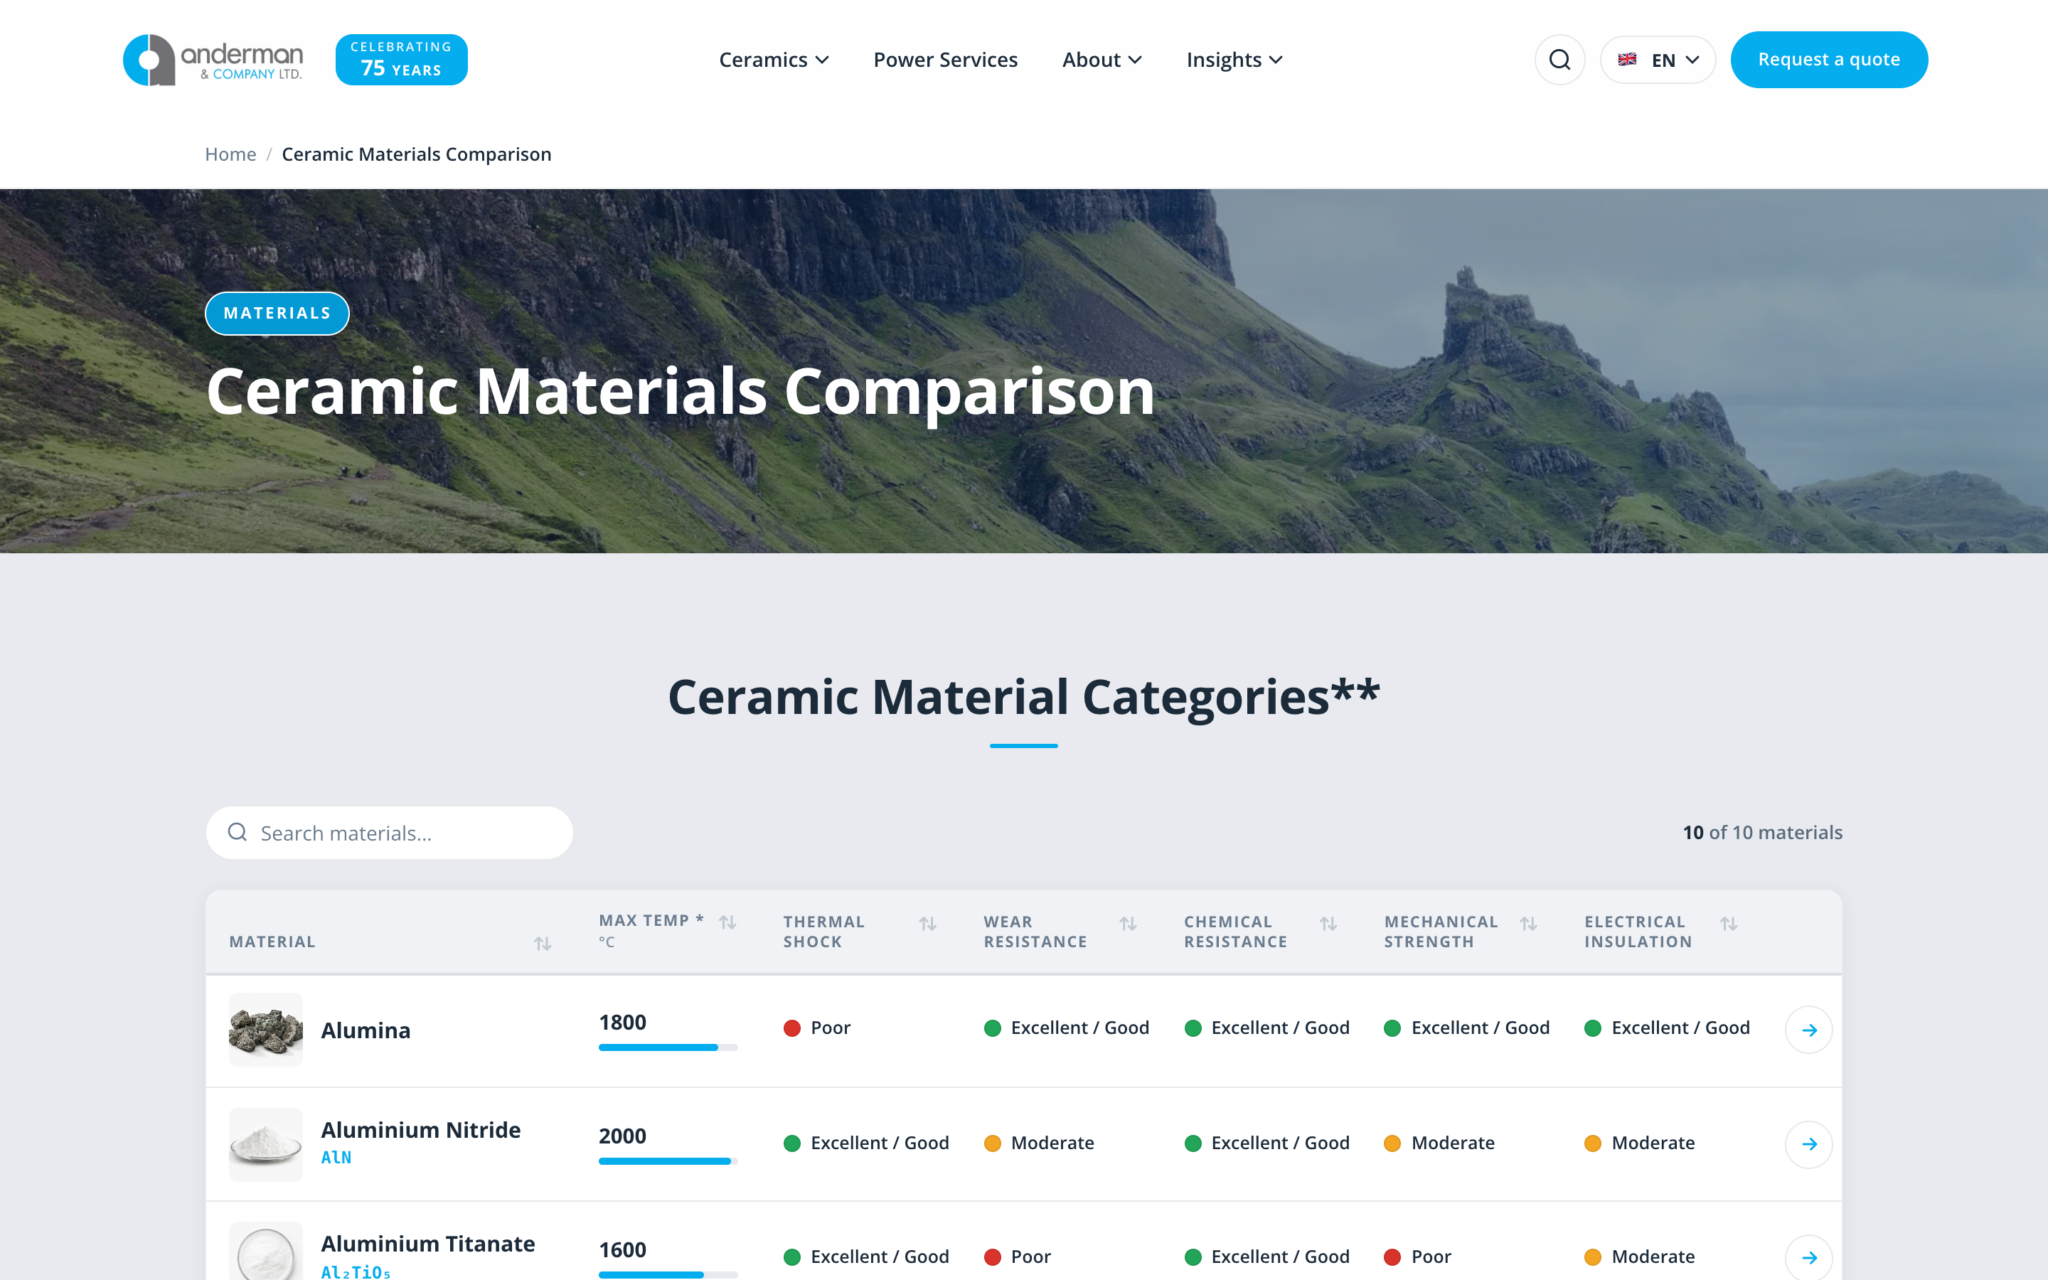This screenshot has height=1280, width=2048.
Task: Open Aluminium Titanate details arrow button
Action: pyautogui.click(x=1808, y=1257)
